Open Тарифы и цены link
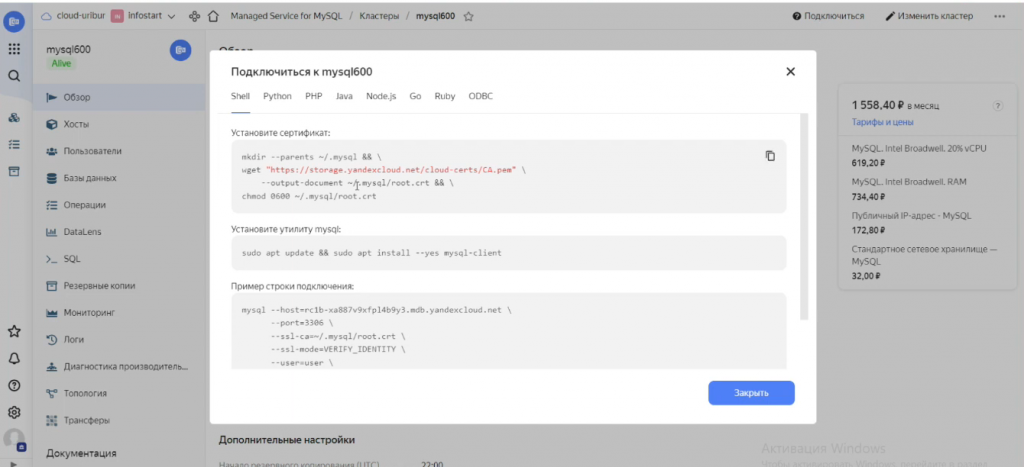1024x467 pixels. (x=882, y=122)
